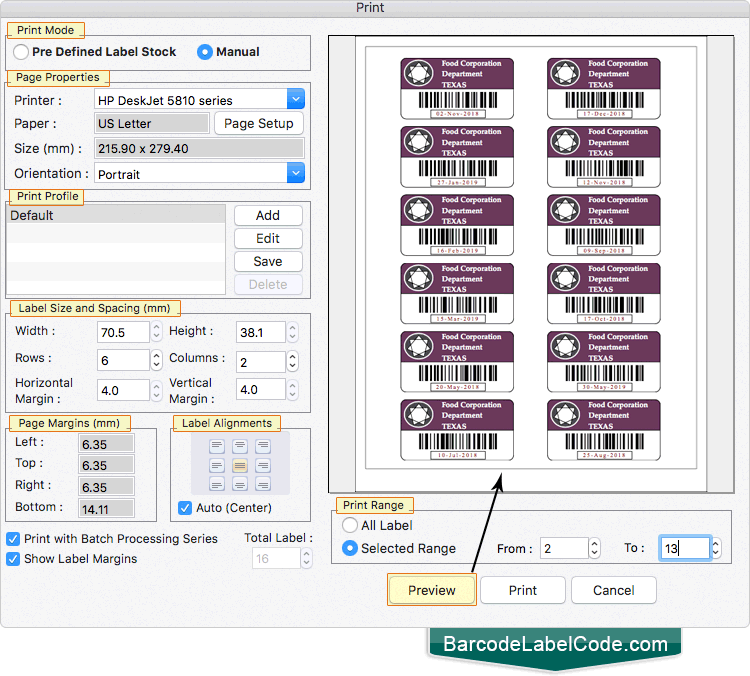Click the Paper field US Letter
750x676 pixels.
coord(152,123)
